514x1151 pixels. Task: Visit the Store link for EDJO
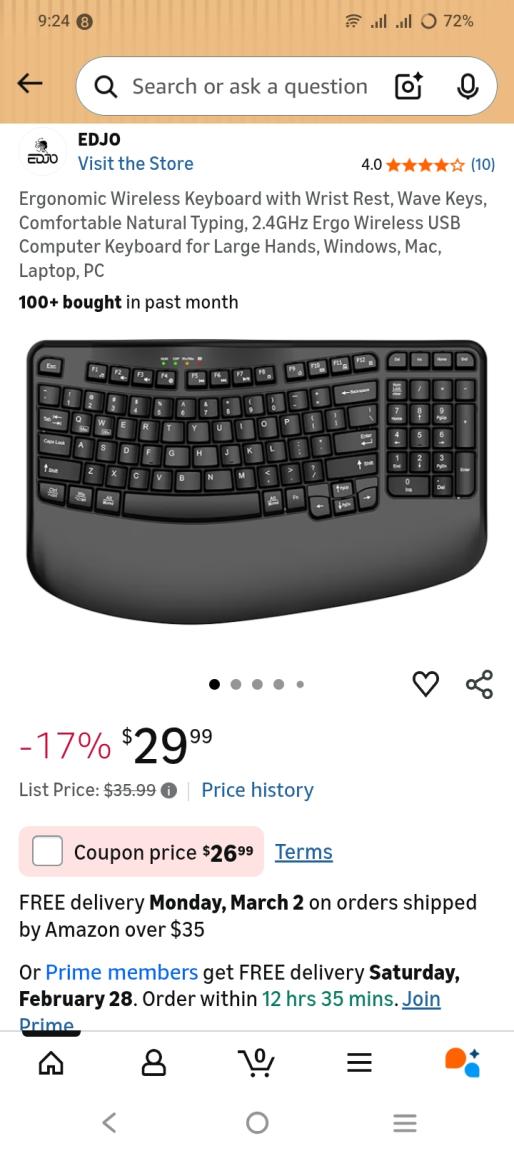click(136, 163)
